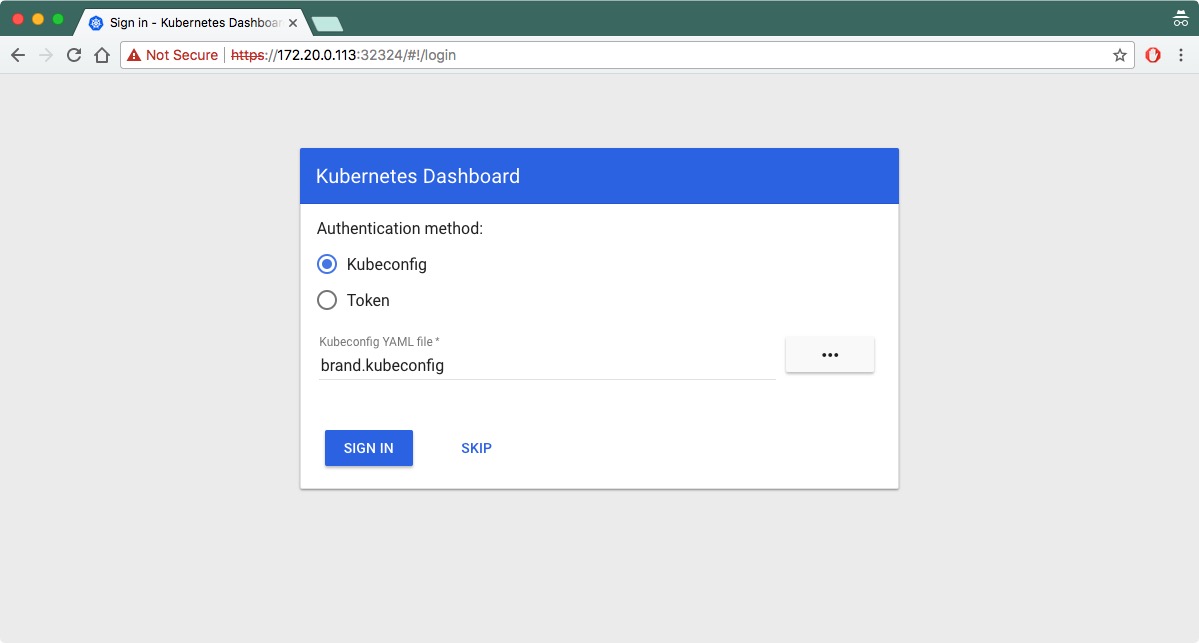This screenshot has height=643, width=1199.
Task: Click the Kubernetes Dashboard header title
Action: point(418,176)
